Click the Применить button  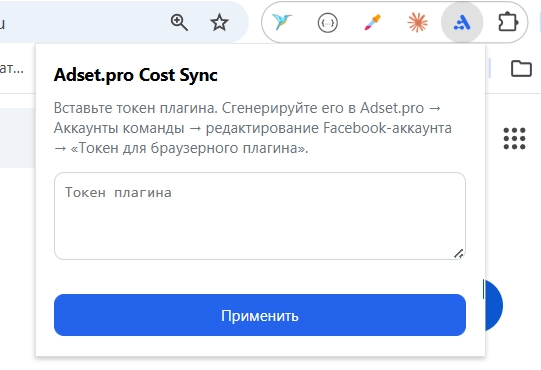260,315
